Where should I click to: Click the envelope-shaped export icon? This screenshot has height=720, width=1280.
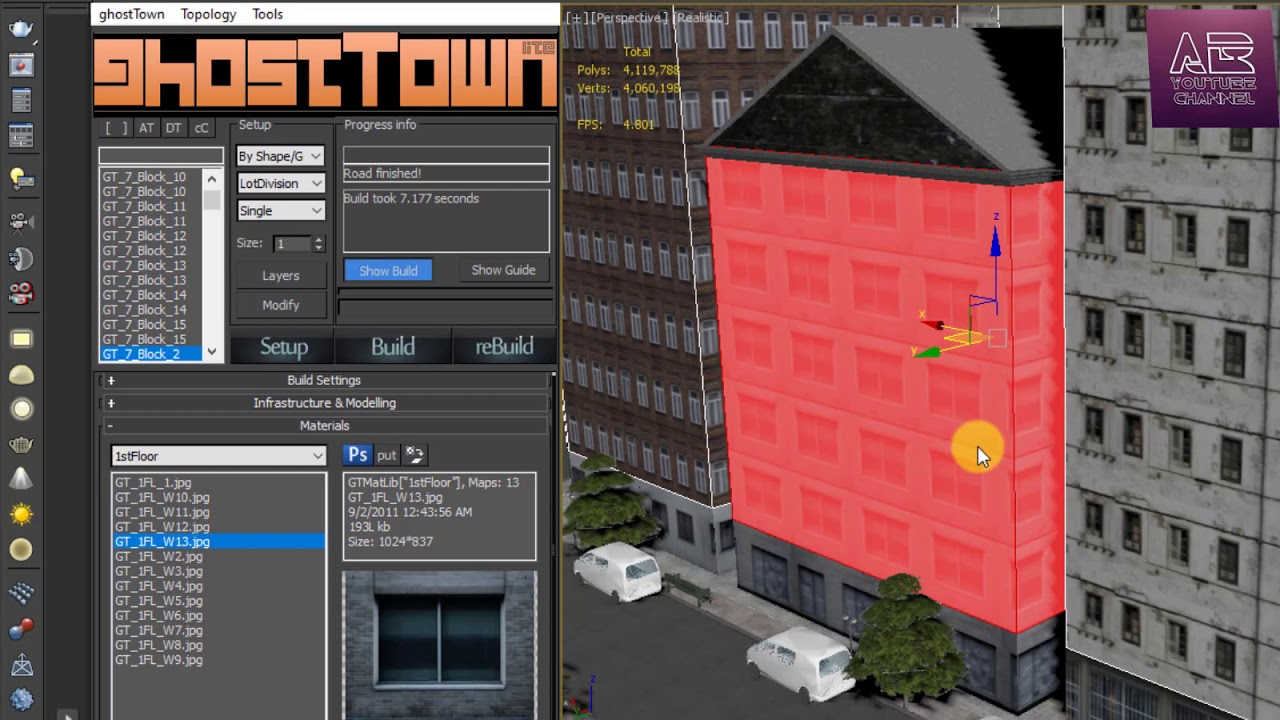click(x=21, y=665)
